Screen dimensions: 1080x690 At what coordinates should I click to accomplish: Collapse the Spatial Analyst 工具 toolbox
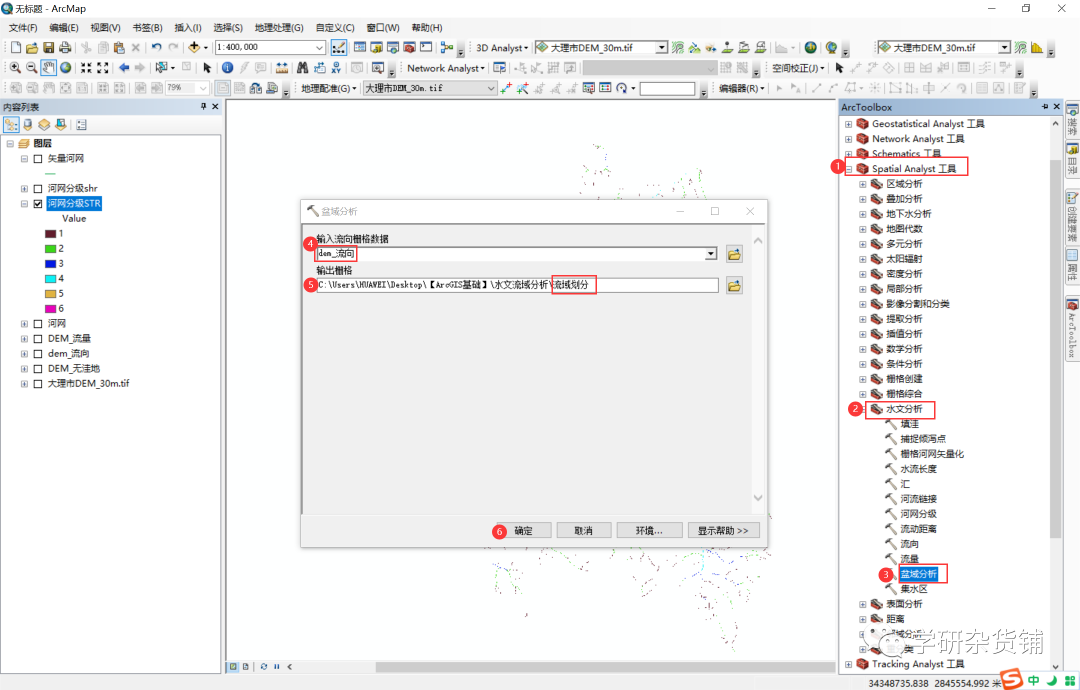[x=849, y=169]
